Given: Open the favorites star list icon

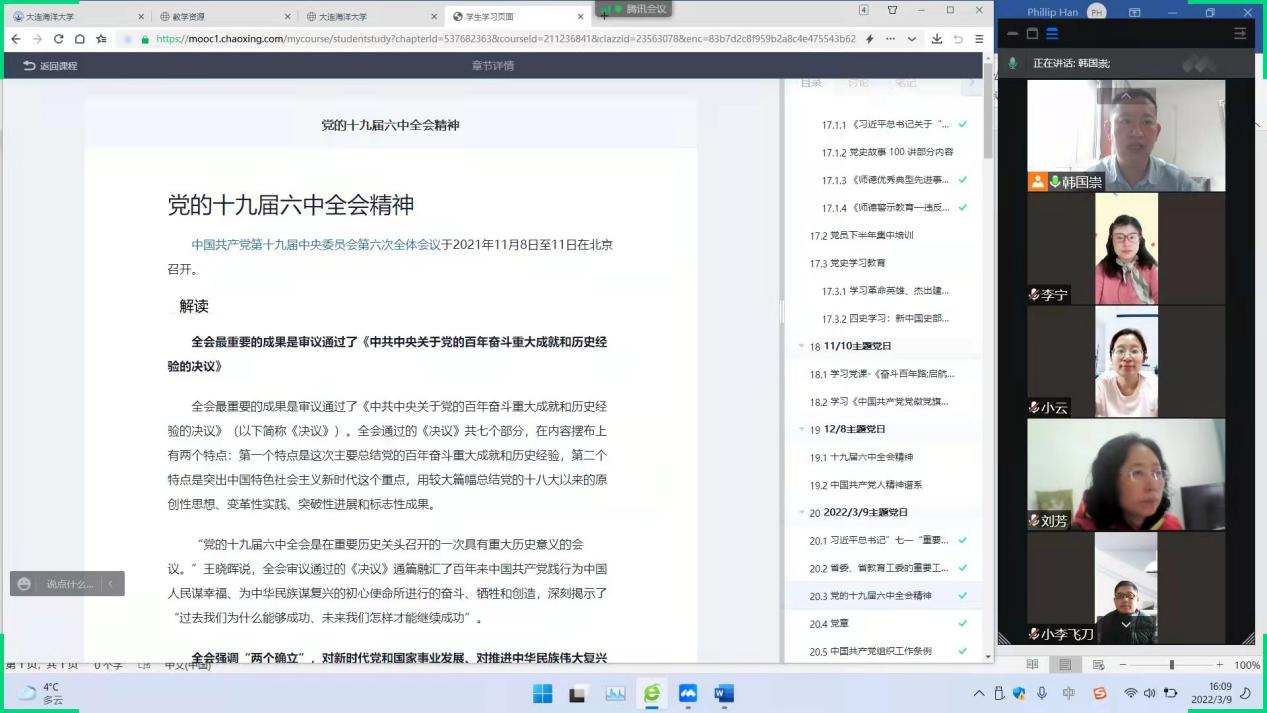Looking at the screenshot, I should click(101, 39).
